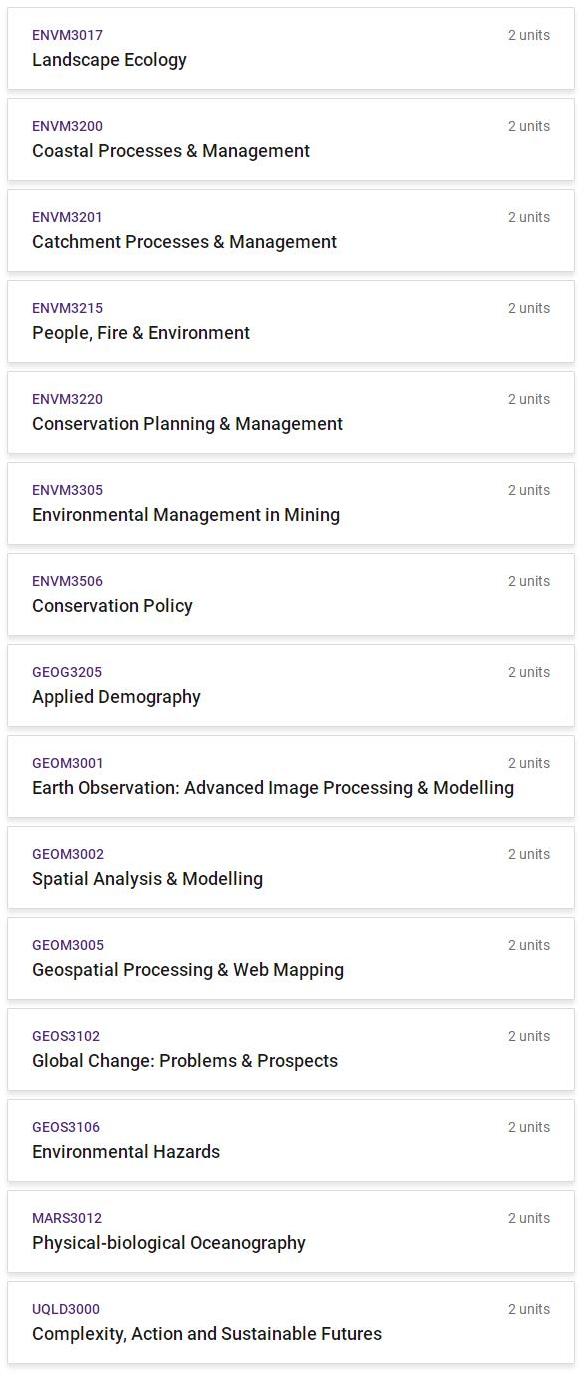Screen dimensions: 587x1376
Task: Select the ENVM3200 course code link
Action: point(67,126)
